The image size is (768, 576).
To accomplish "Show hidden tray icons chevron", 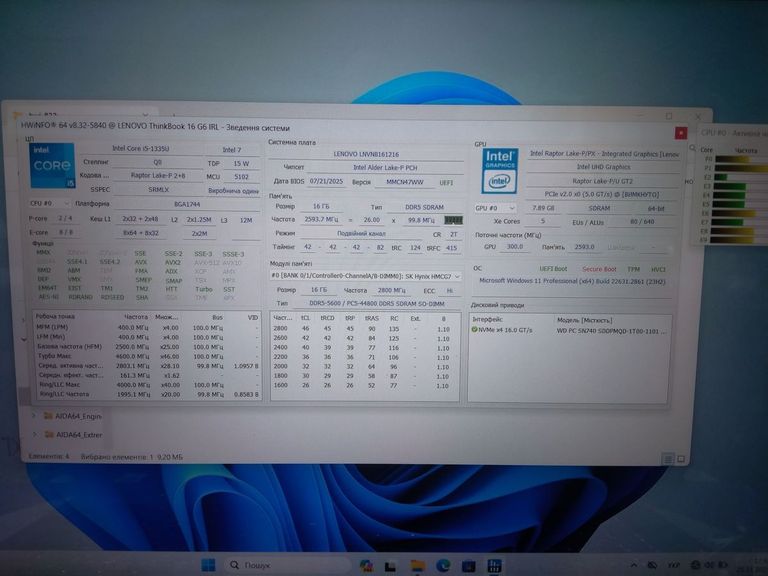I will [634, 566].
